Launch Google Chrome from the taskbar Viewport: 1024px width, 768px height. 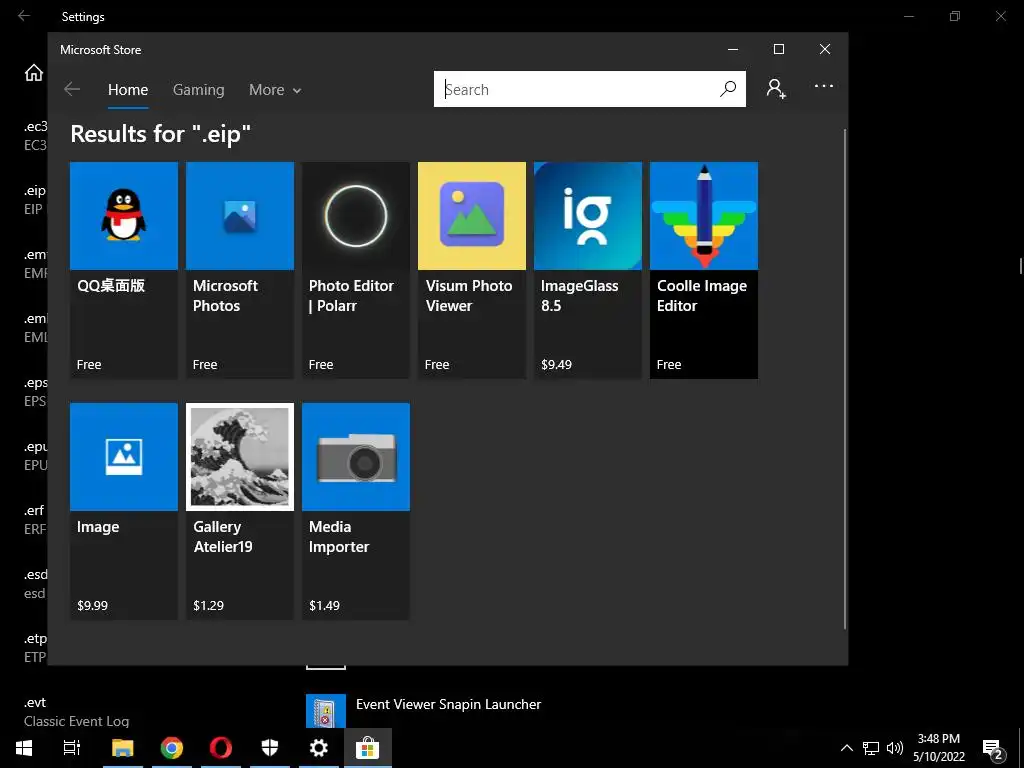tap(172, 748)
